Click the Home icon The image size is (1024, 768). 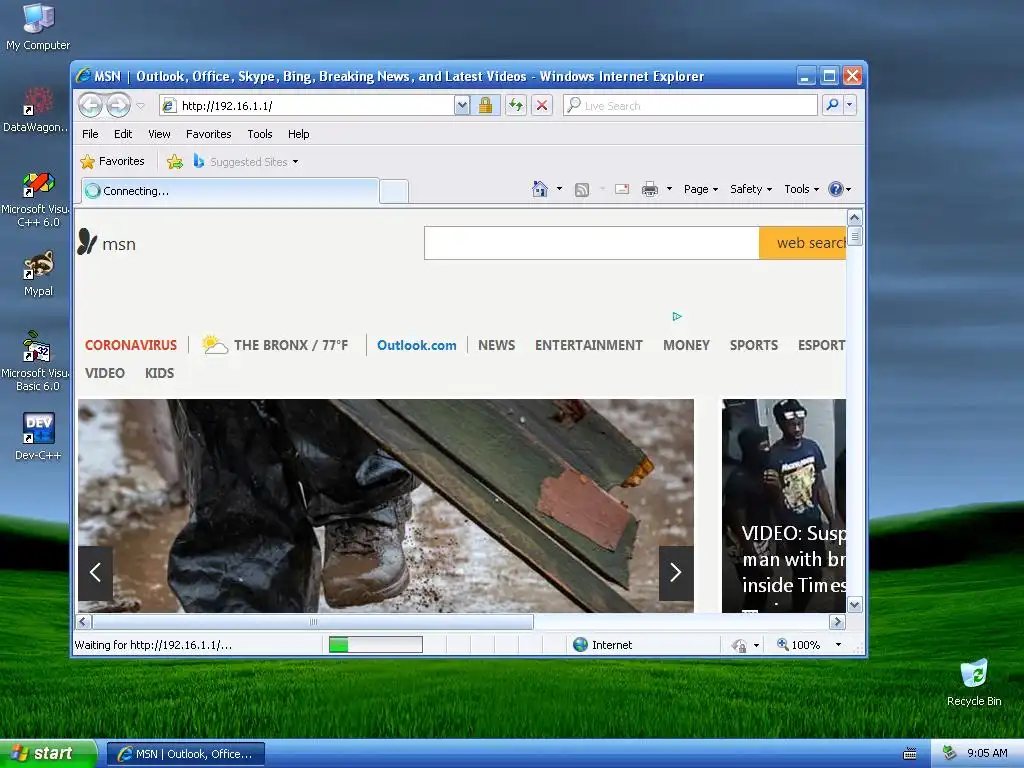[539, 189]
